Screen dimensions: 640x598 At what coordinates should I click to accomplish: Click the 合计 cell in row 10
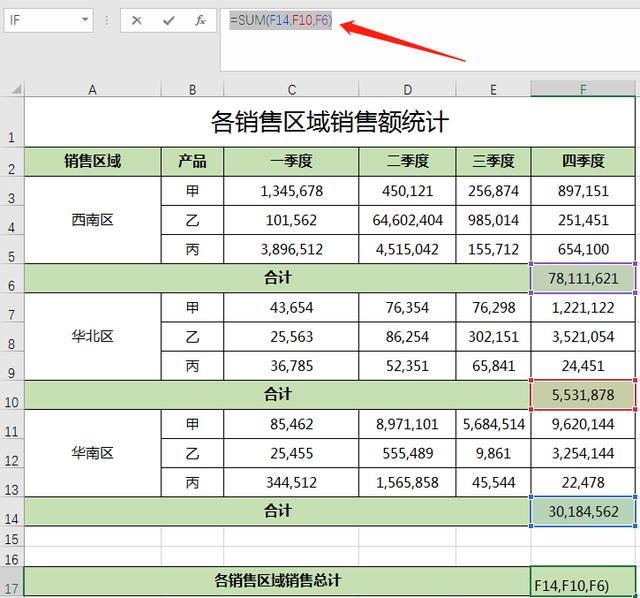[x=277, y=395]
